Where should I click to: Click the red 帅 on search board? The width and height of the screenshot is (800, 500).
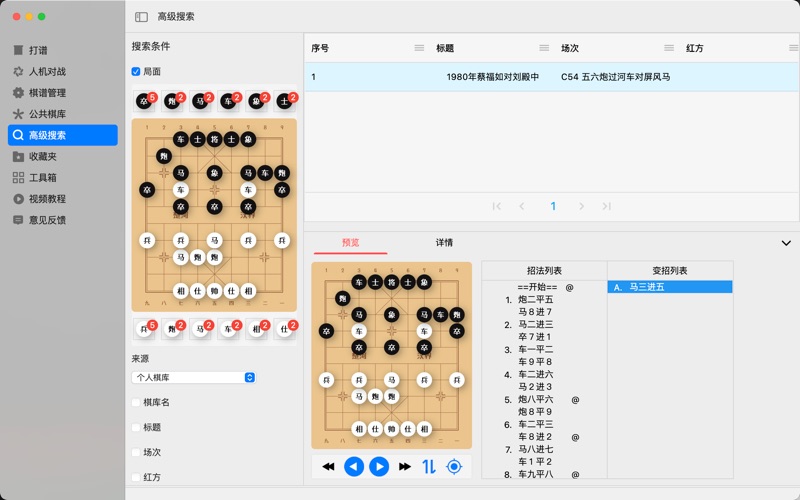point(214,291)
